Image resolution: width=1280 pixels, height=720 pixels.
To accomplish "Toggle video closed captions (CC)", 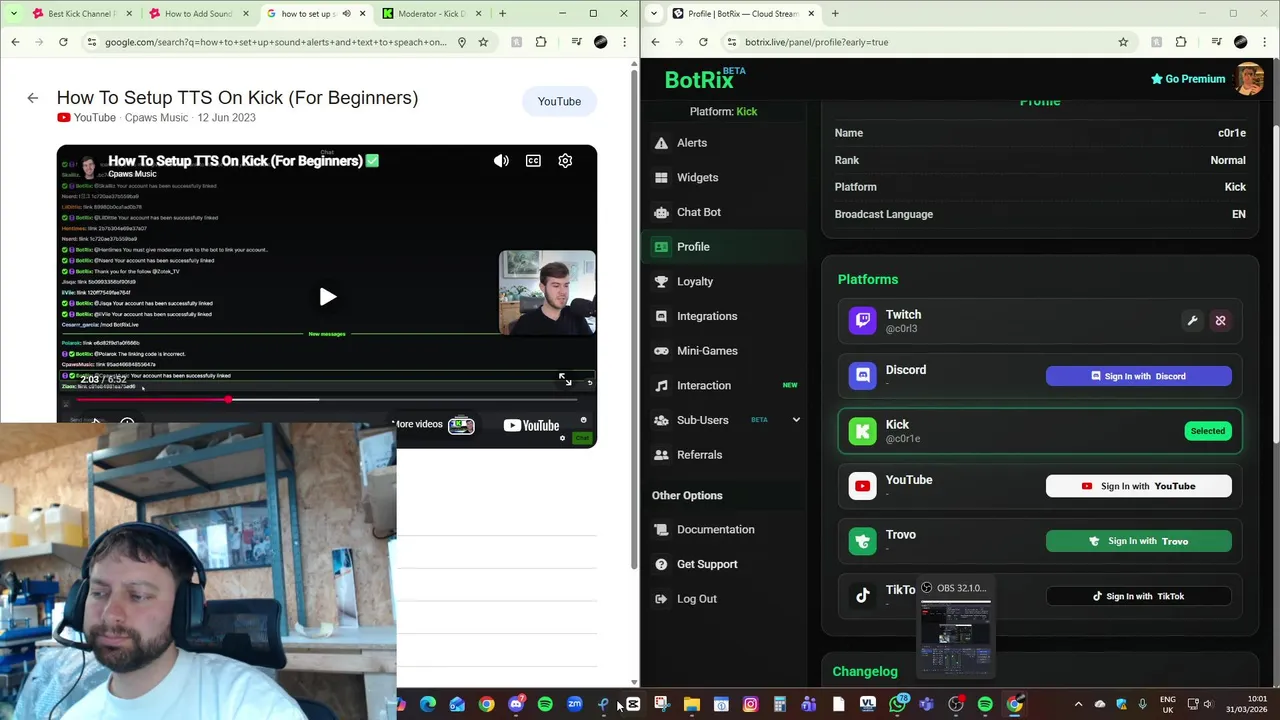I will 533,161.
